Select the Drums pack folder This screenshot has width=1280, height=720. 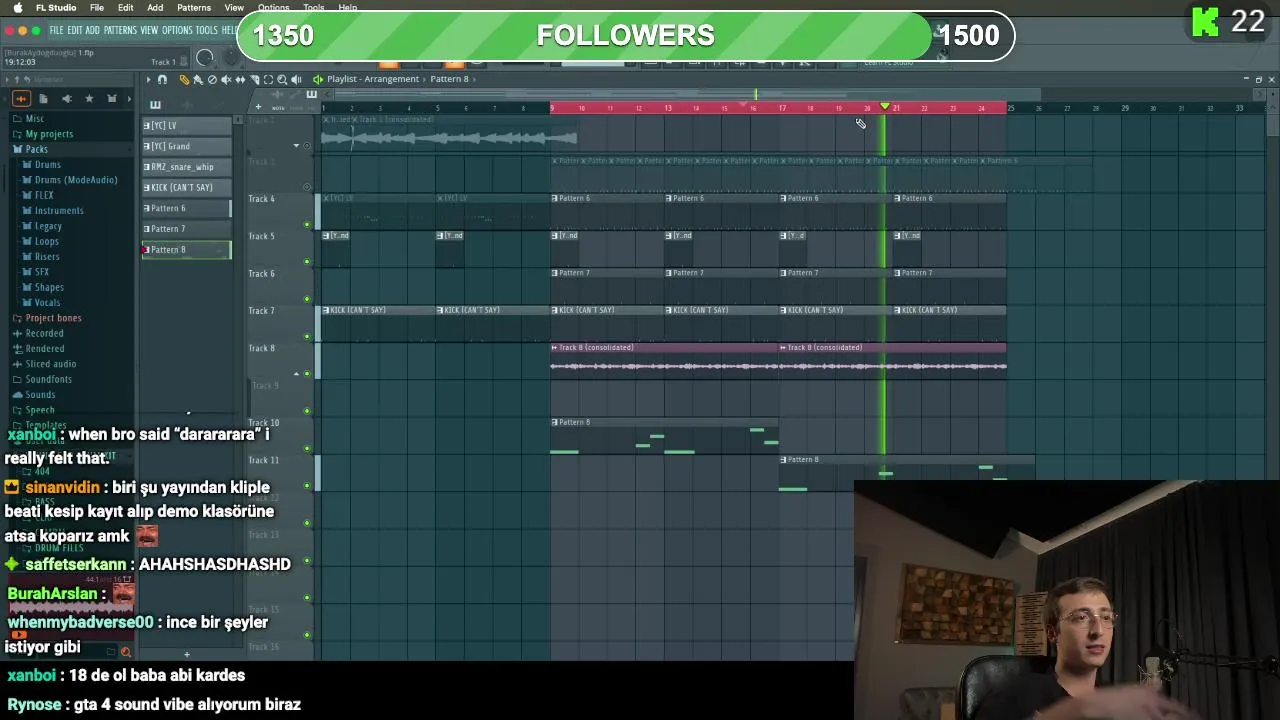pyautogui.click(x=48, y=164)
